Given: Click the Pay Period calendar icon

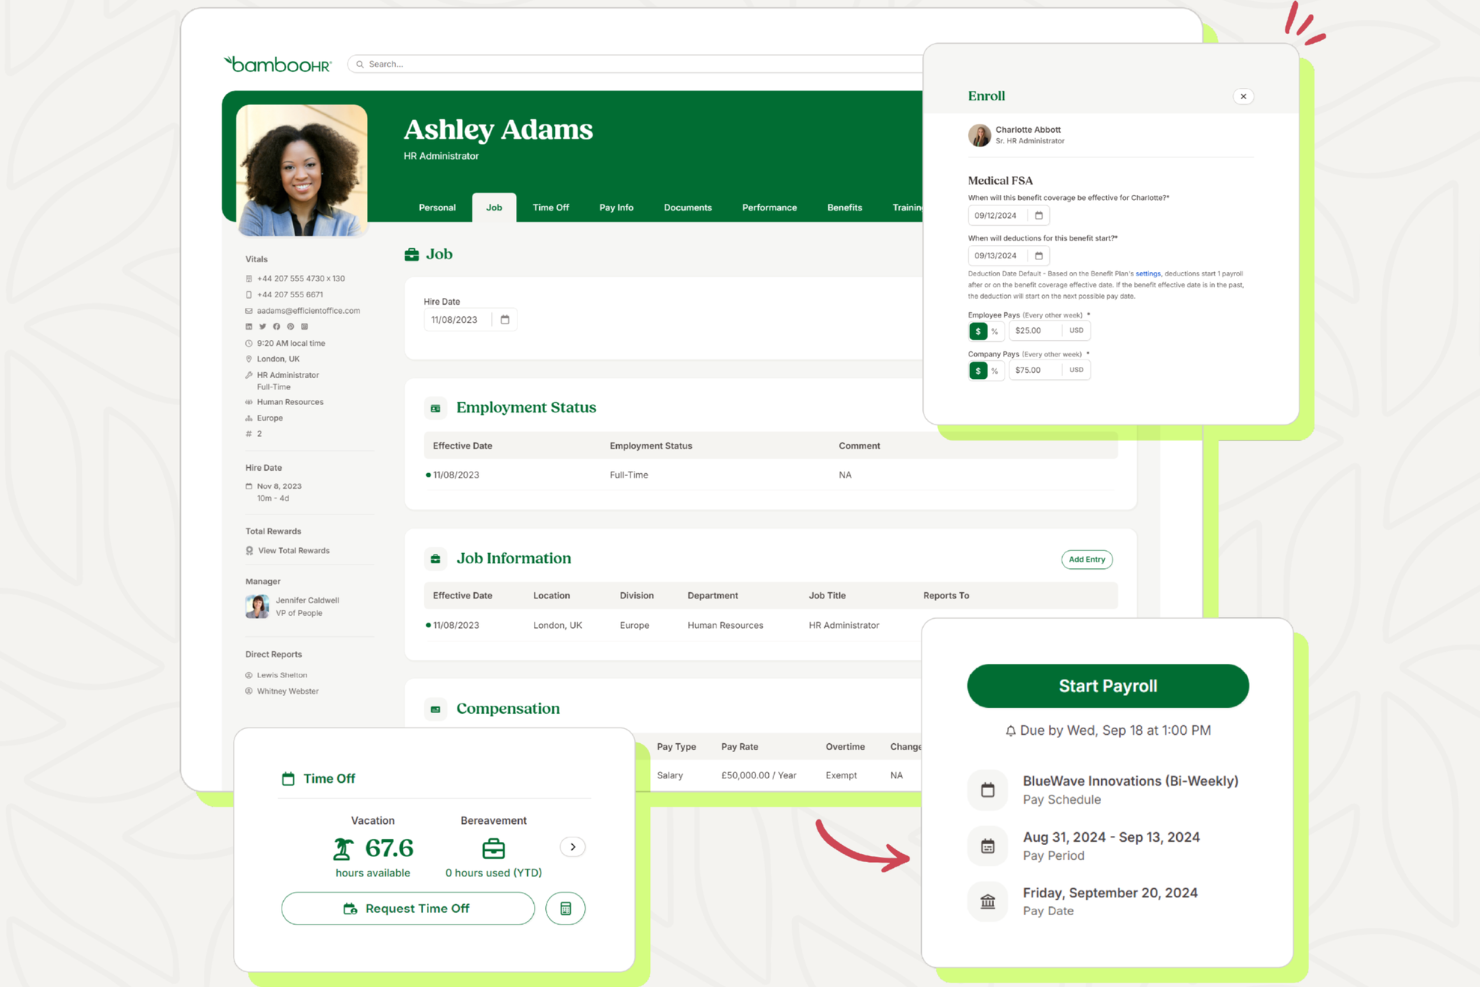Looking at the screenshot, I should tap(988, 846).
